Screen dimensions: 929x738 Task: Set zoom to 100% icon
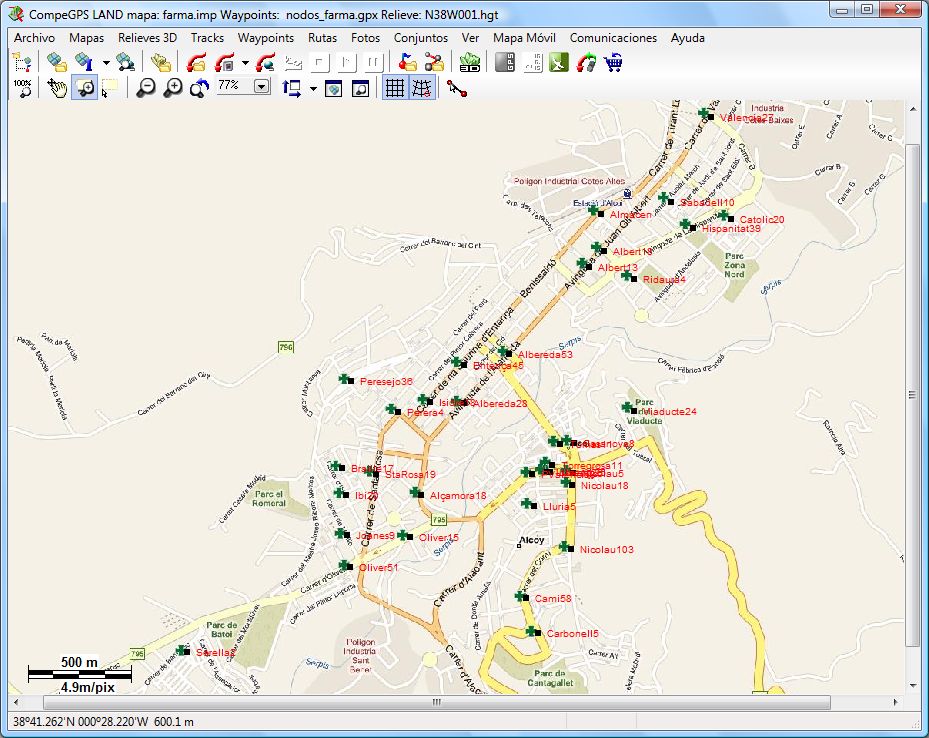(x=22, y=88)
